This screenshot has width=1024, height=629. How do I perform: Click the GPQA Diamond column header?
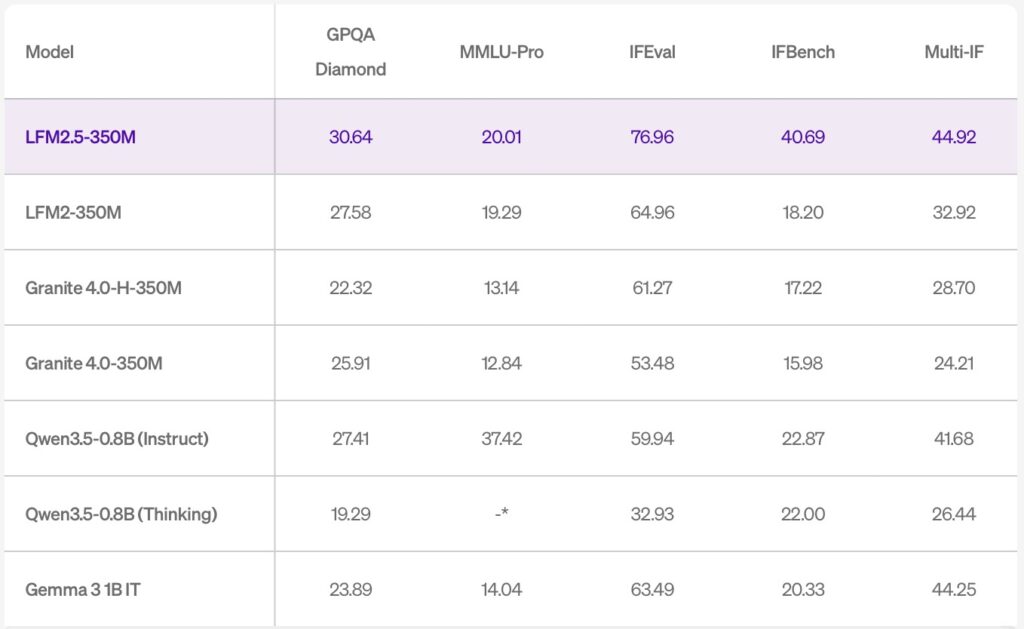(350, 52)
